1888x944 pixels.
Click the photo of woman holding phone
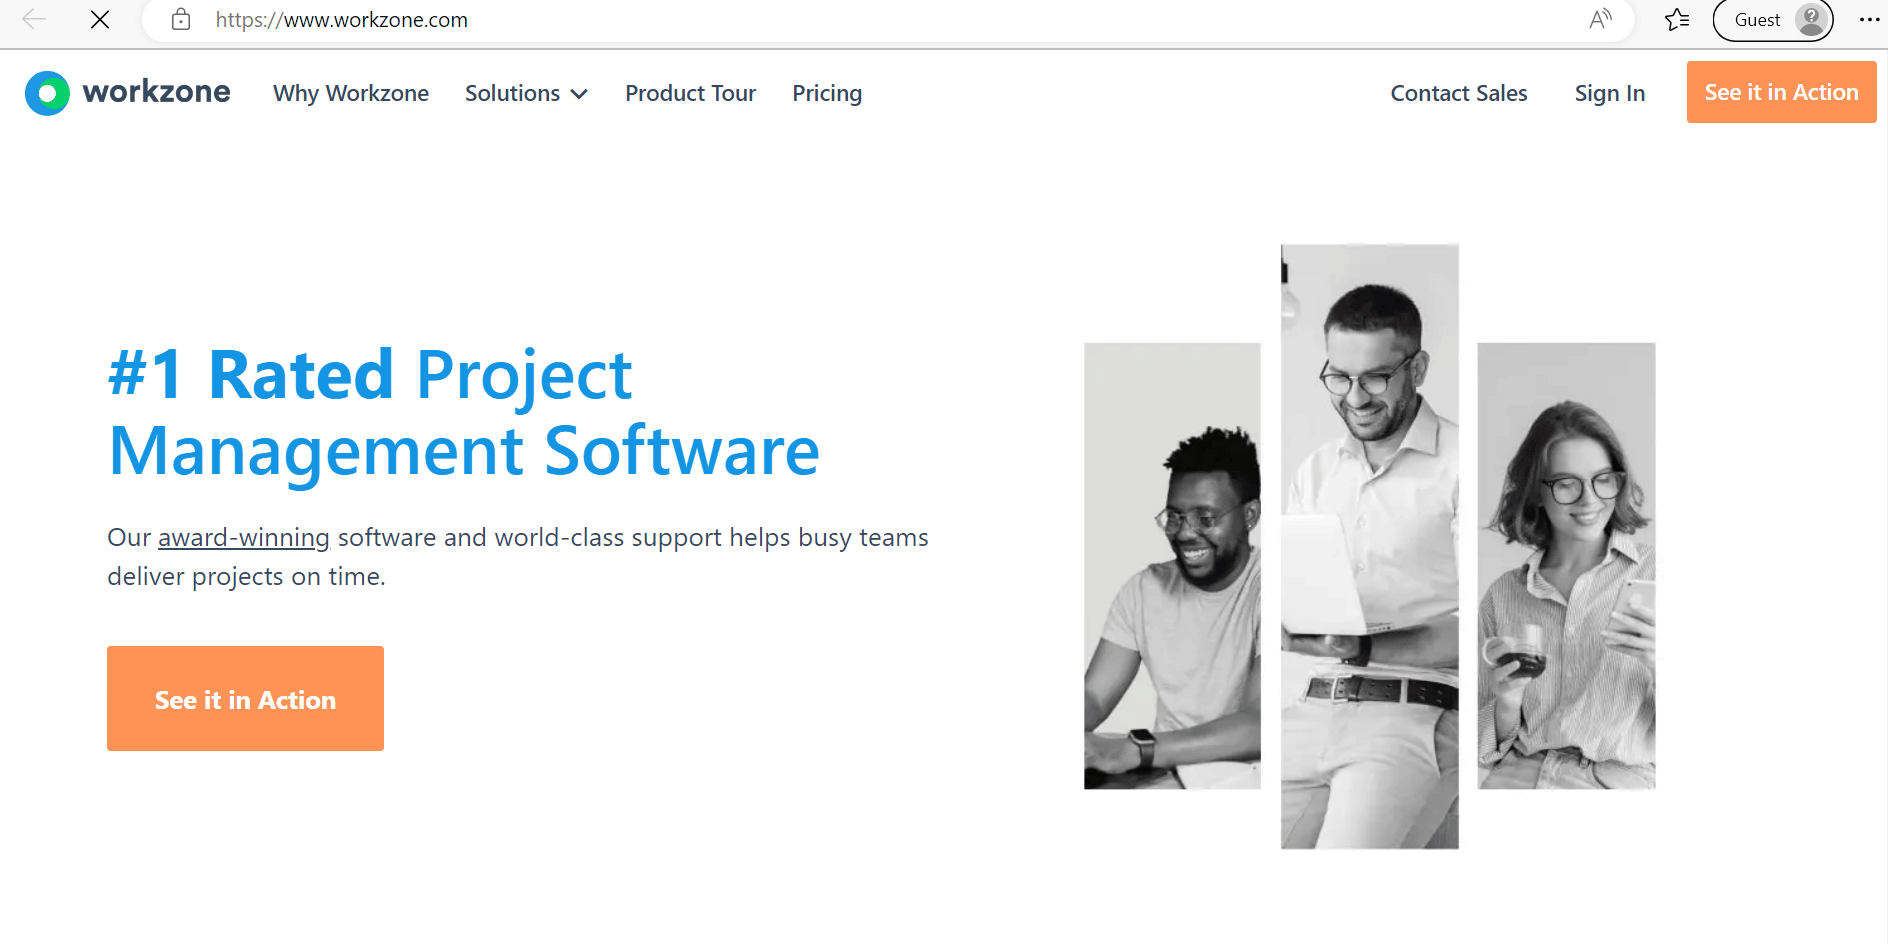[x=1566, y=566]
